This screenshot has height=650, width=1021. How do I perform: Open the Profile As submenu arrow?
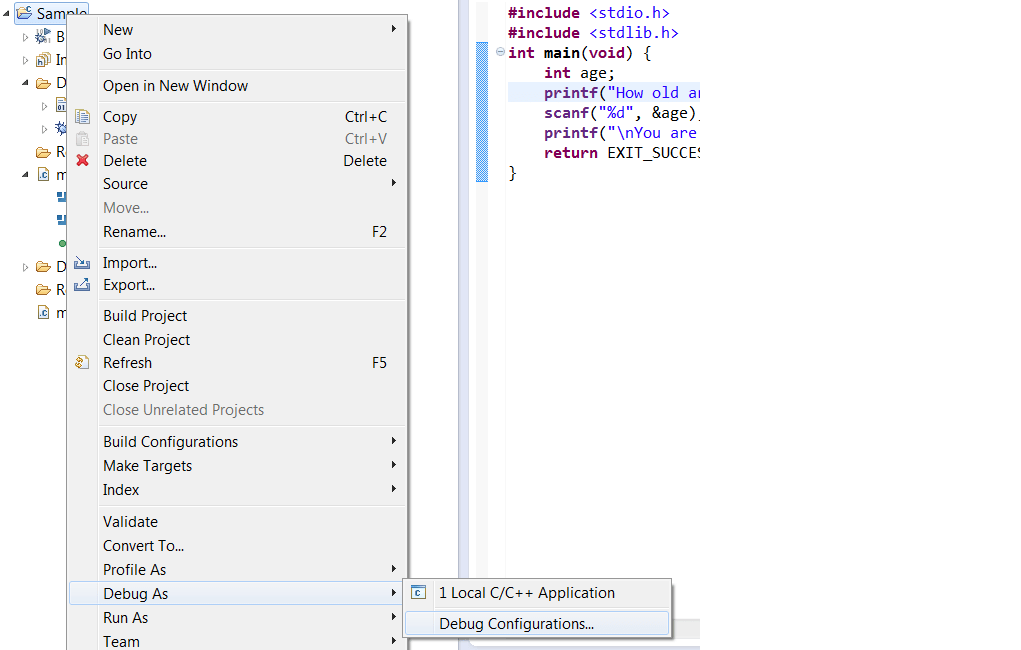point(394,569)
